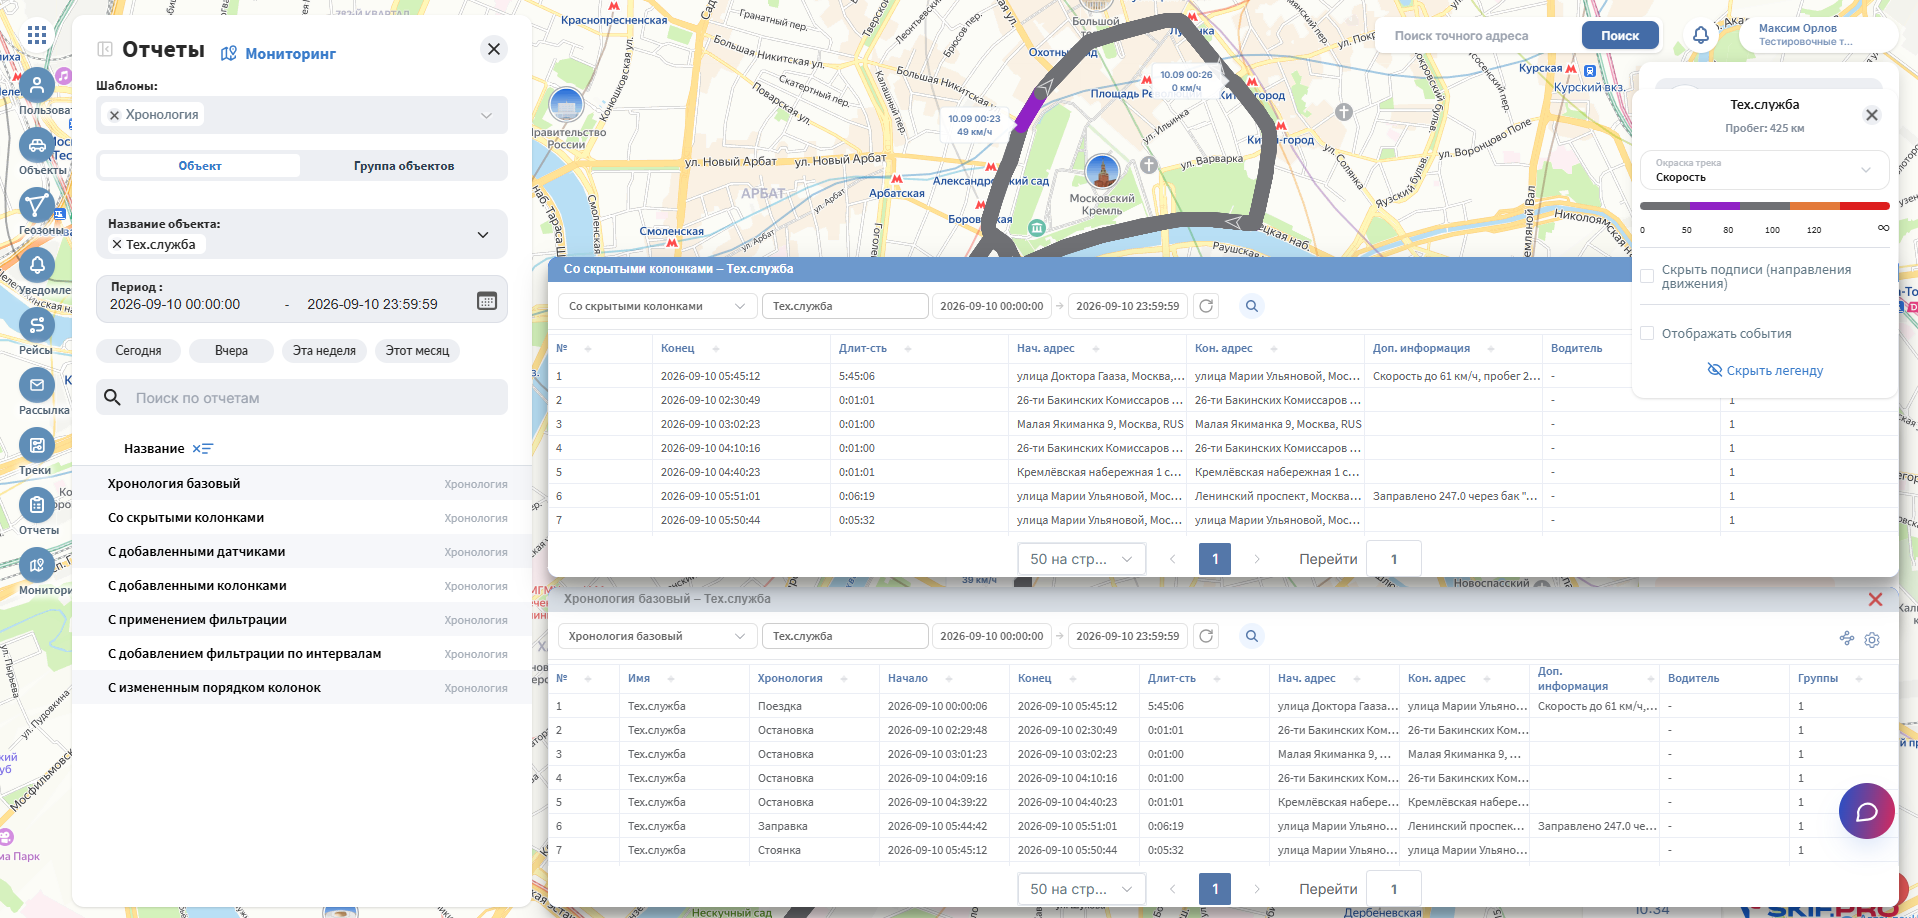1918x918 pixels.
Task: Open the calendar icon in period field
Action: pos(487,301)
